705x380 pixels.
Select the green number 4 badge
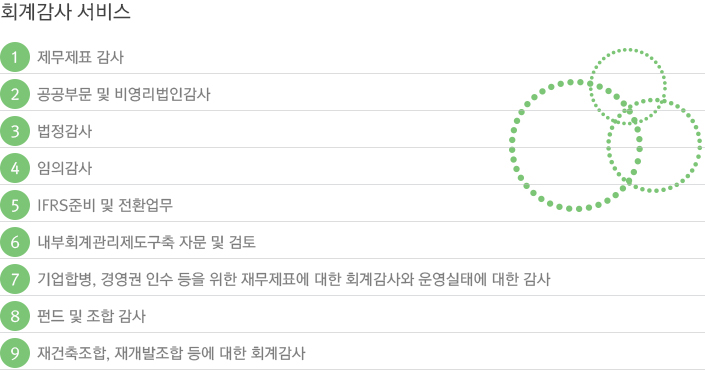coord(15,168)
